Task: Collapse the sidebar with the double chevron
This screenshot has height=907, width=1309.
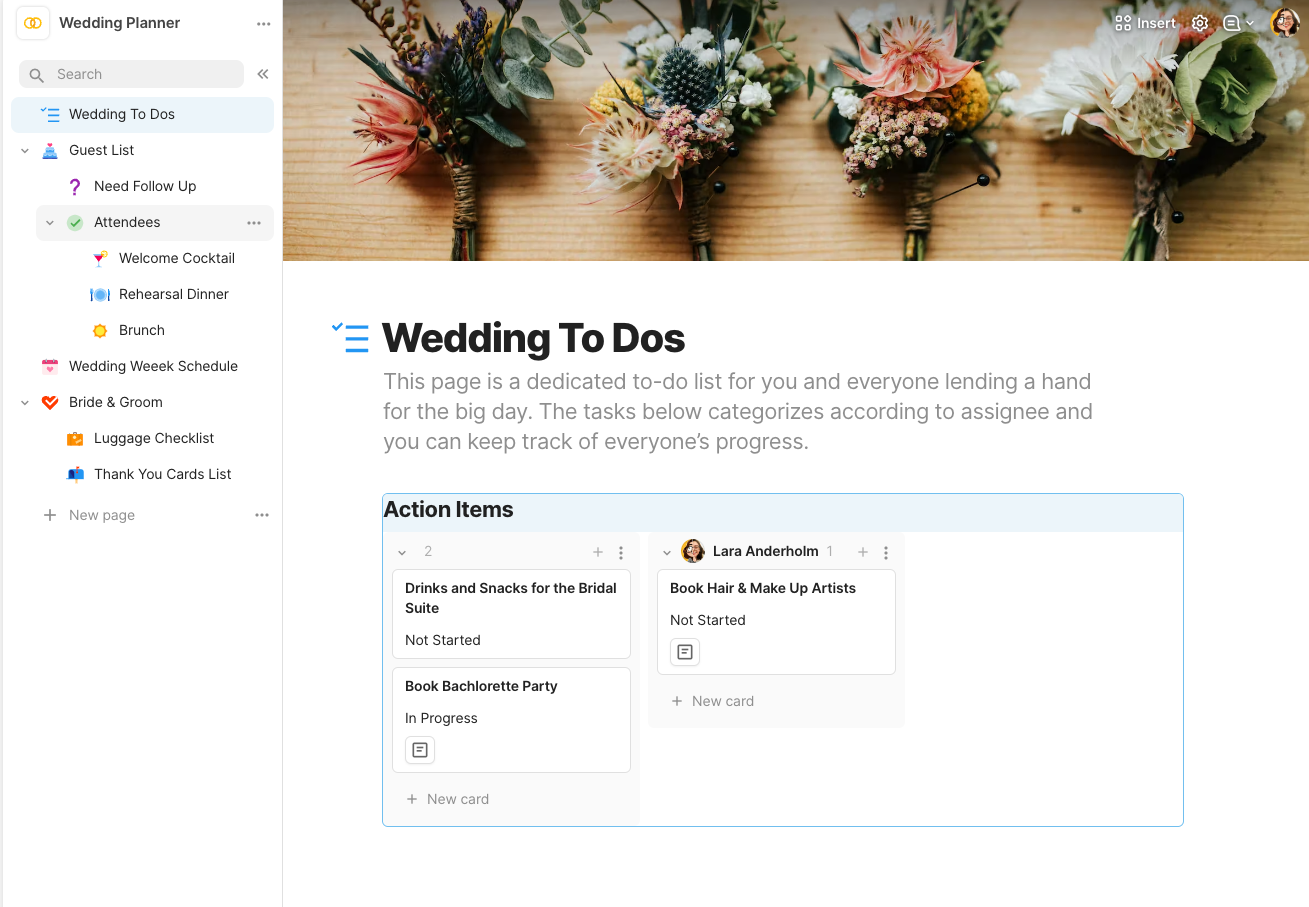Action: (x=263, y=74)
